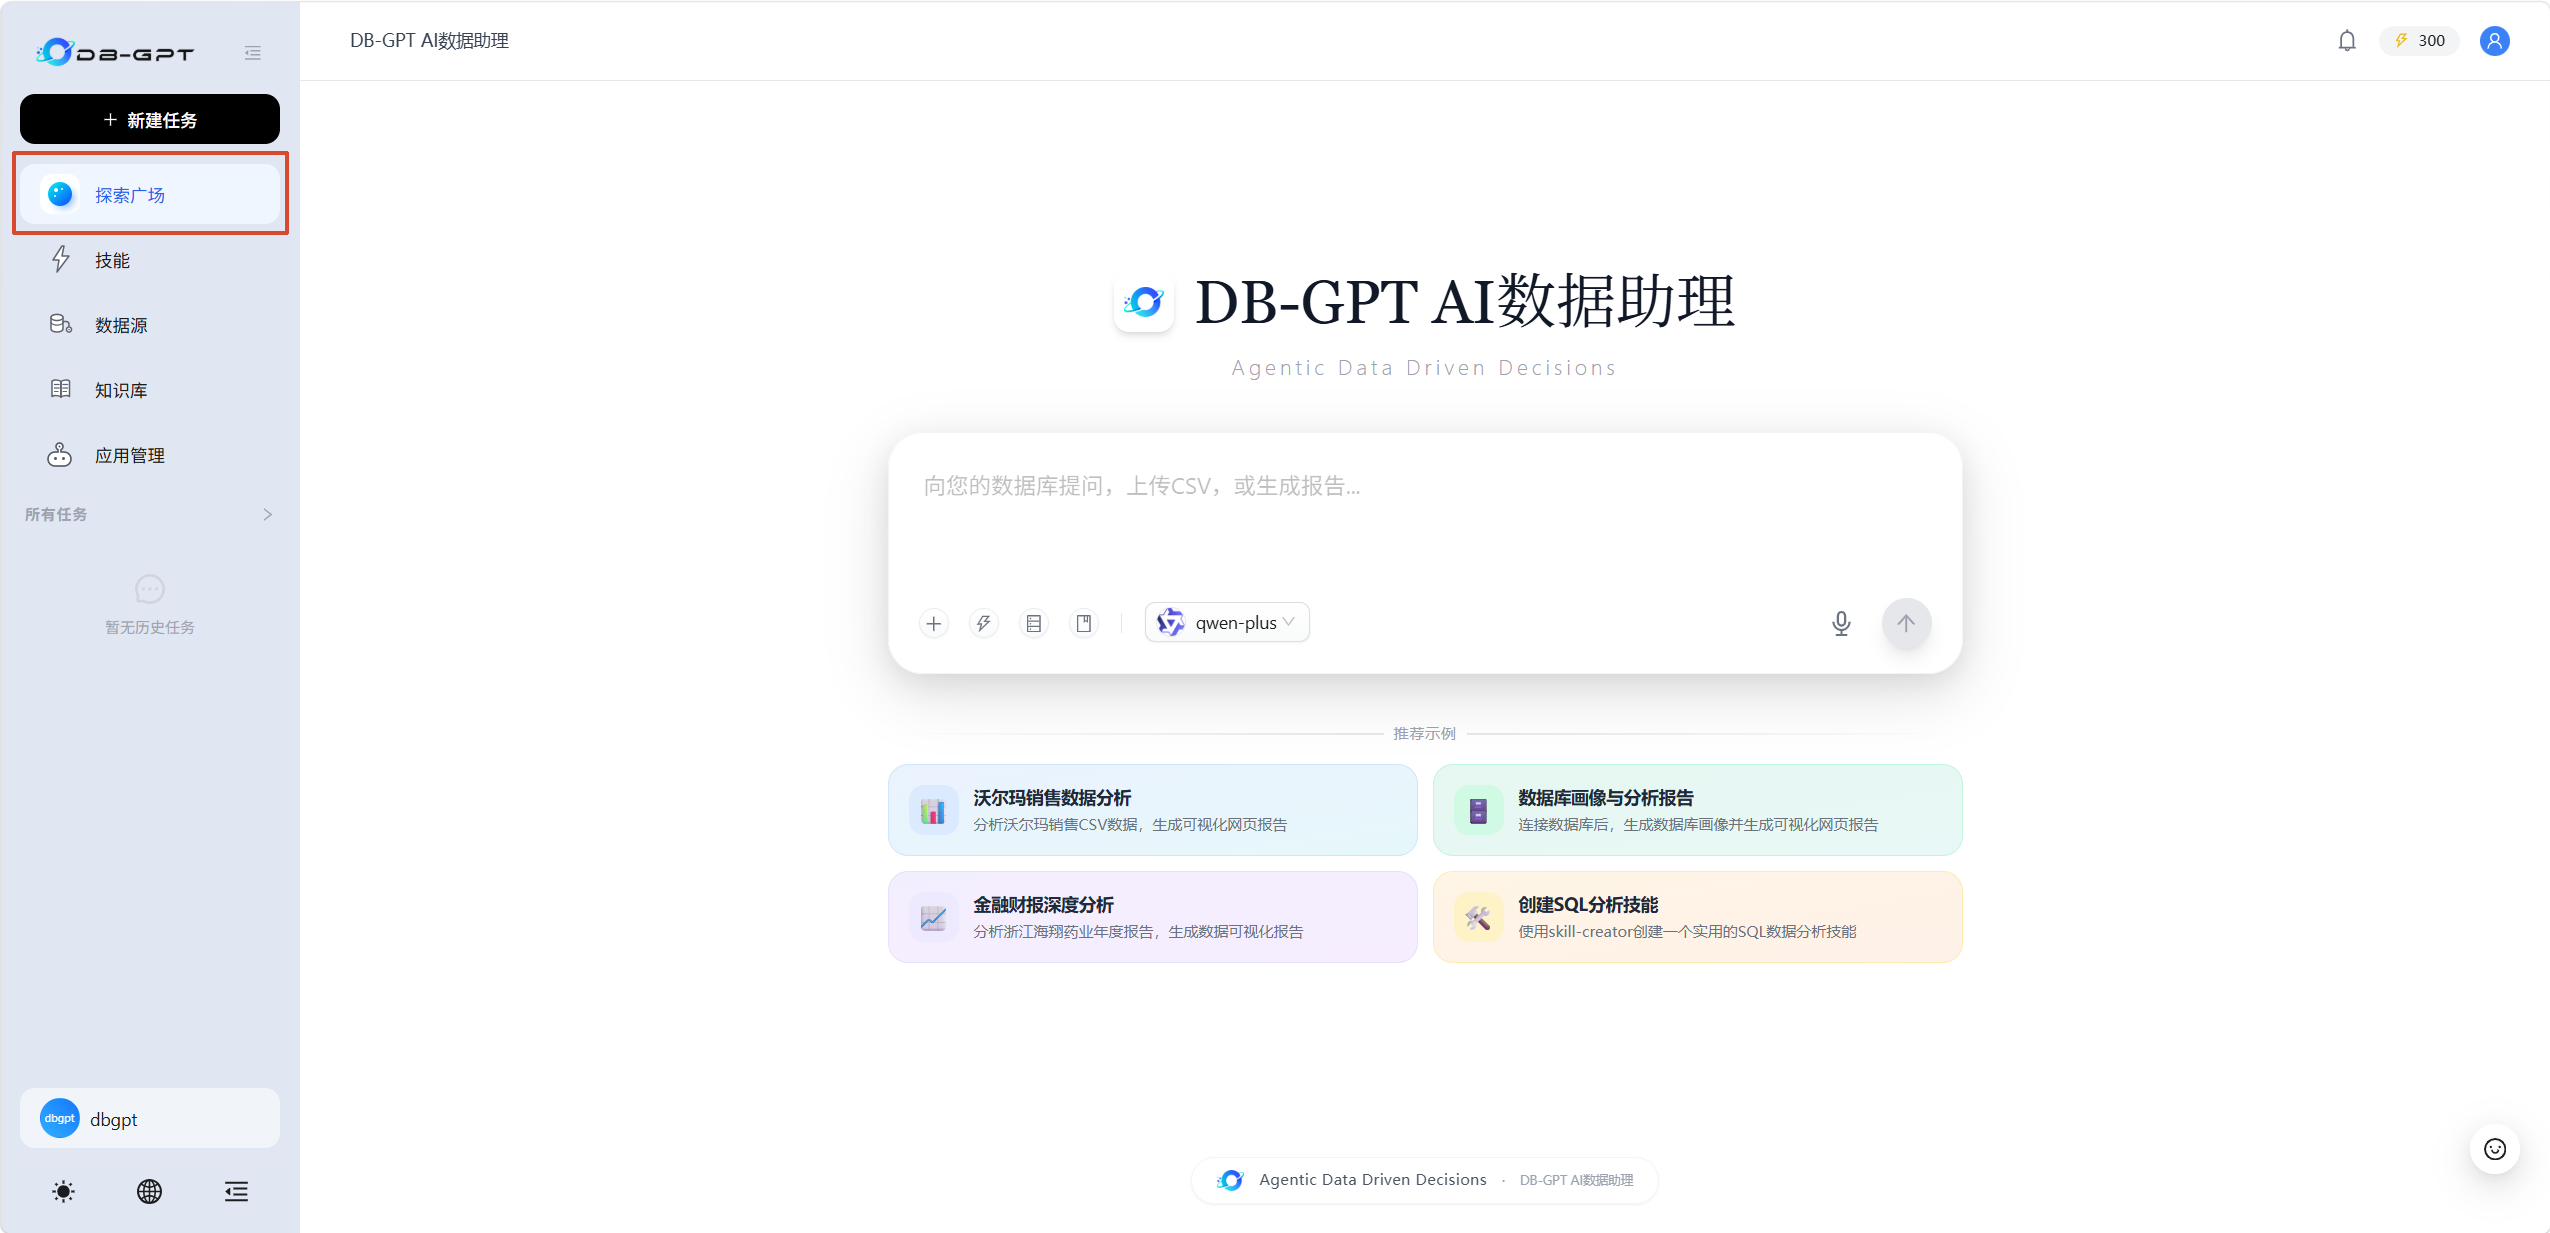The image size is (2550, 1233).
Task: Open language globe icon
Action: click(x=149, y=1191)
